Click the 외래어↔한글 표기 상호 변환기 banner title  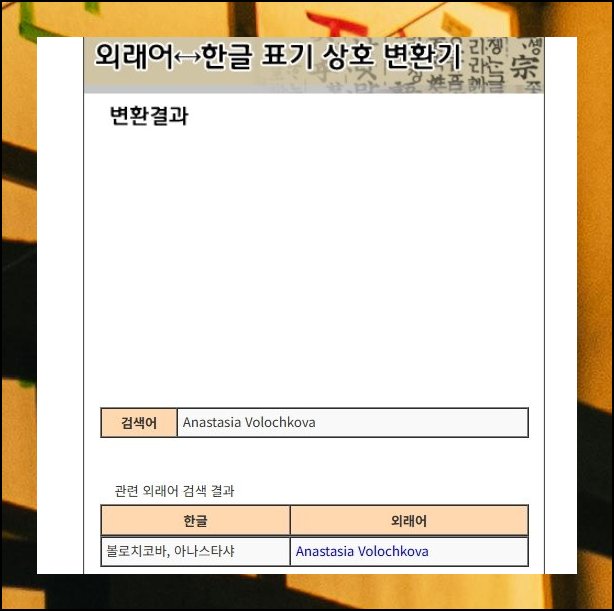pyautogui.click(x=277, y=57)
